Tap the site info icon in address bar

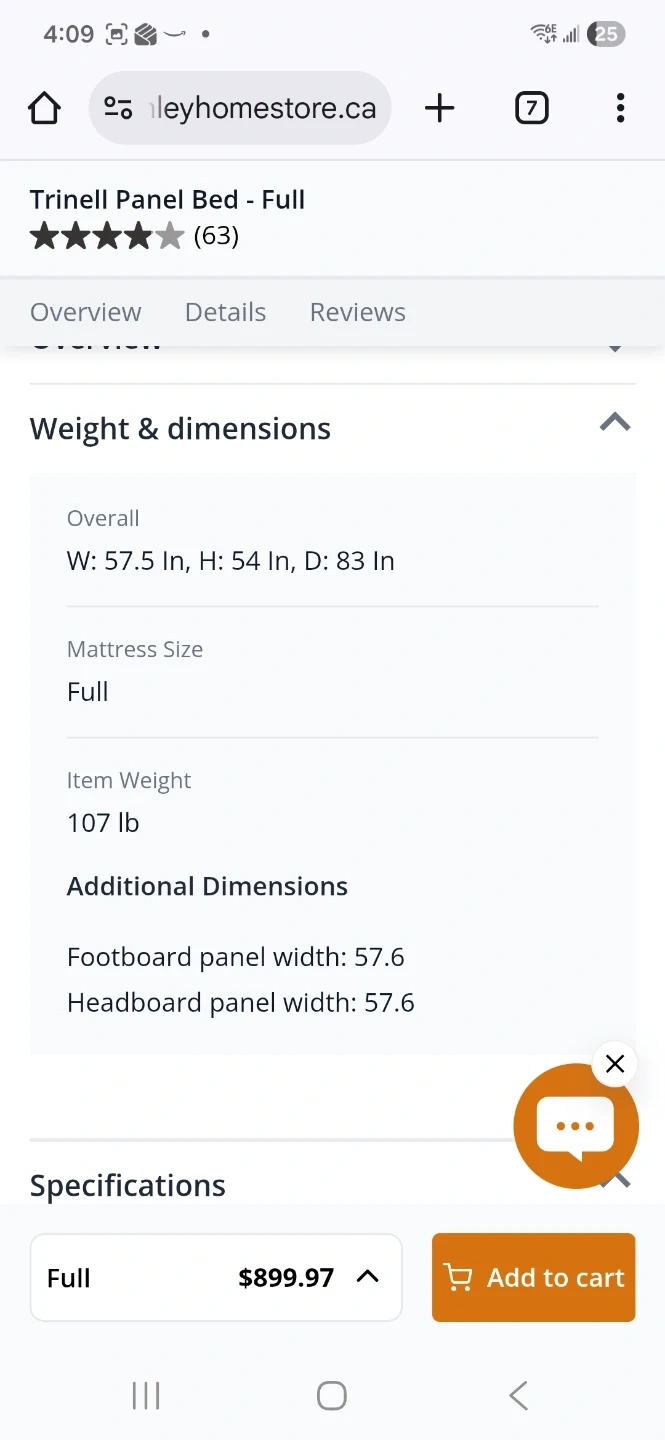tap(119, 108)
